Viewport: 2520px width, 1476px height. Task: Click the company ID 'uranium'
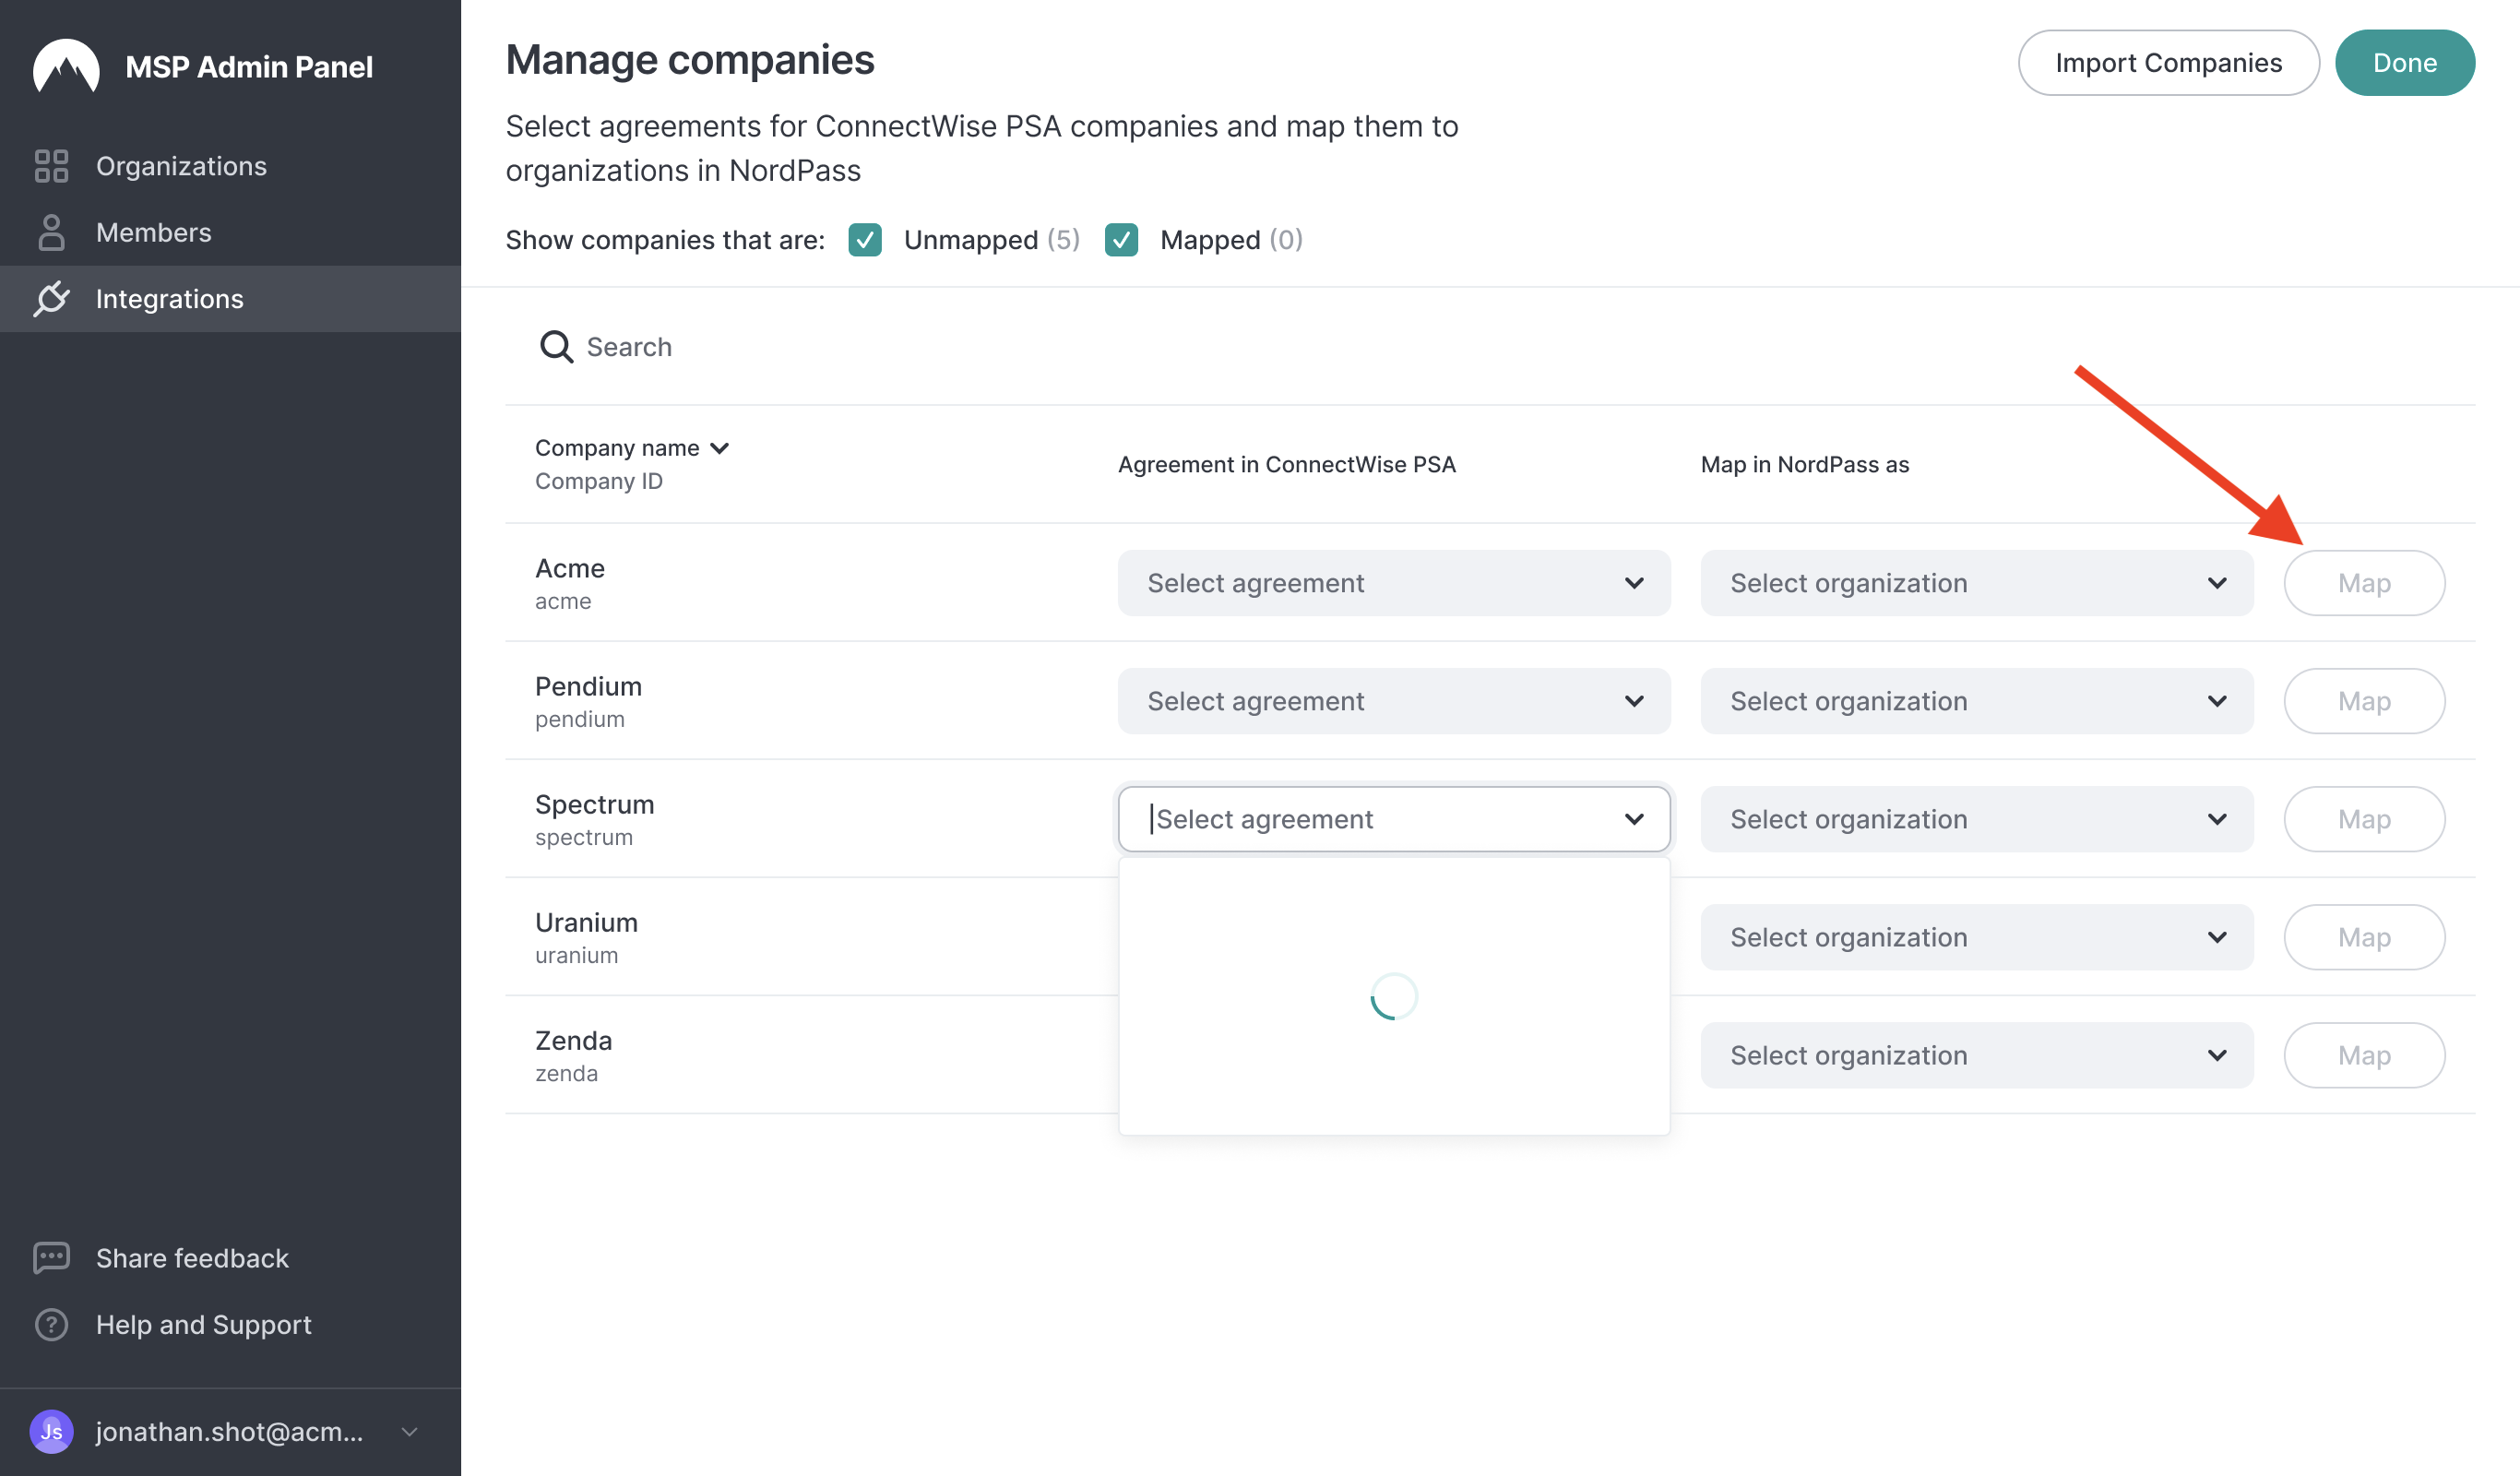click(x=577, y=955)
